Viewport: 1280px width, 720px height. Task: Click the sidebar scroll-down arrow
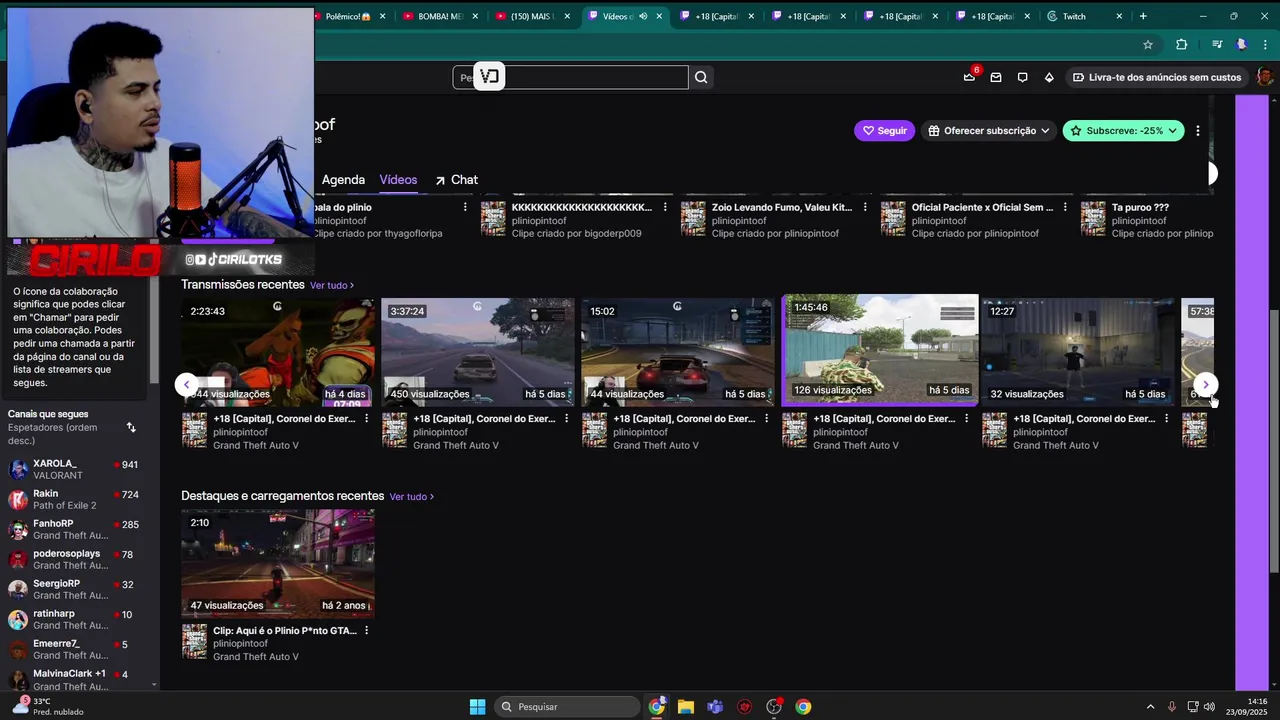[x=154, y=685]
